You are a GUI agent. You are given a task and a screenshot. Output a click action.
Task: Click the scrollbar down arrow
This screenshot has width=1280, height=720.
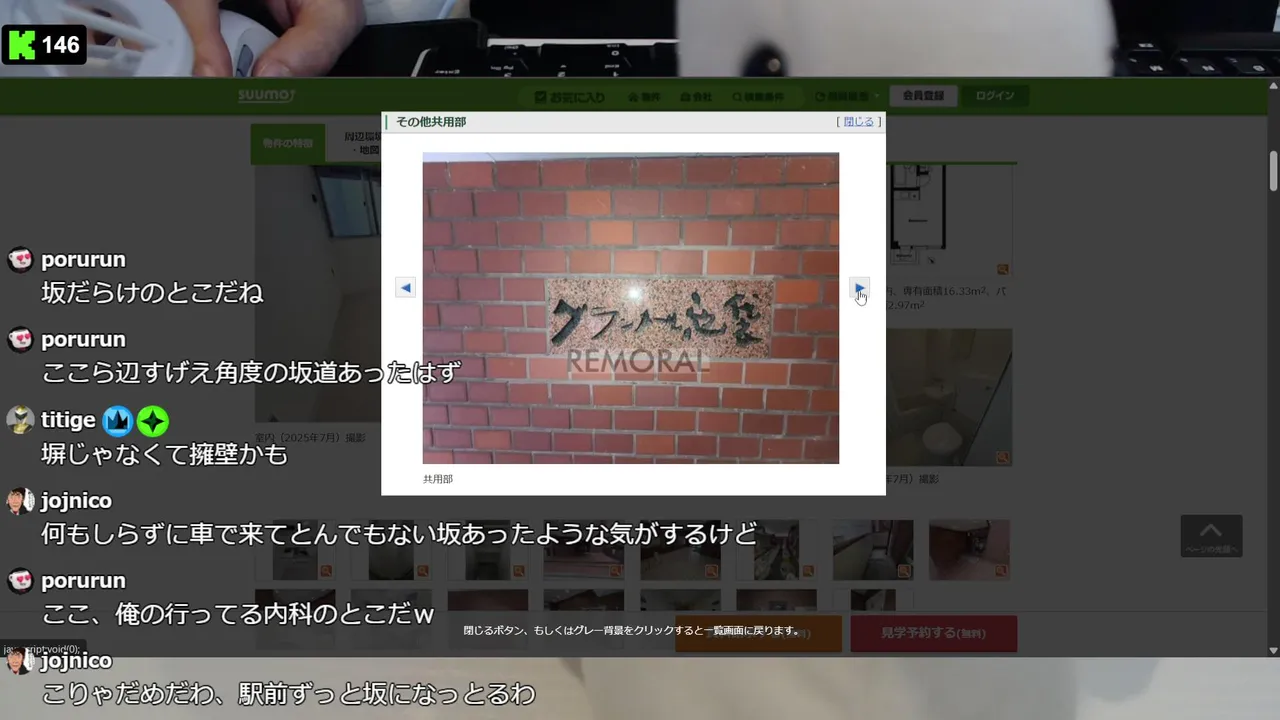coord(1273,650)
